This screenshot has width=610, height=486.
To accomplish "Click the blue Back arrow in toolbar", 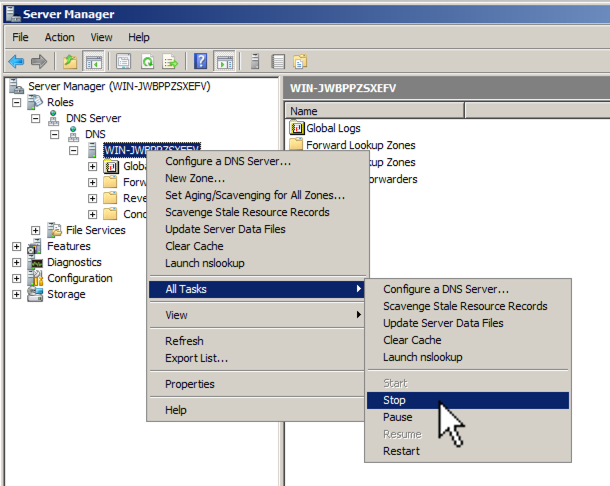I will [x=16, y=61].
